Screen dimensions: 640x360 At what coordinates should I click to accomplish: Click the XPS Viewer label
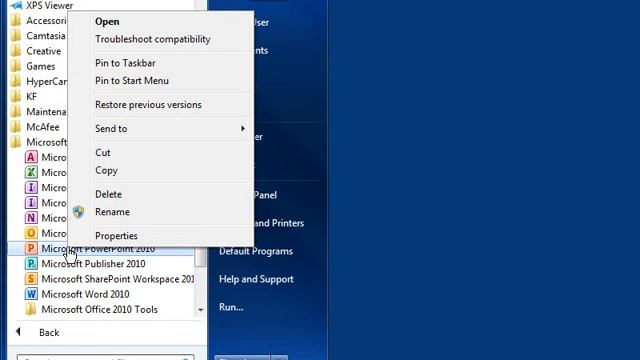coord(49,6)
